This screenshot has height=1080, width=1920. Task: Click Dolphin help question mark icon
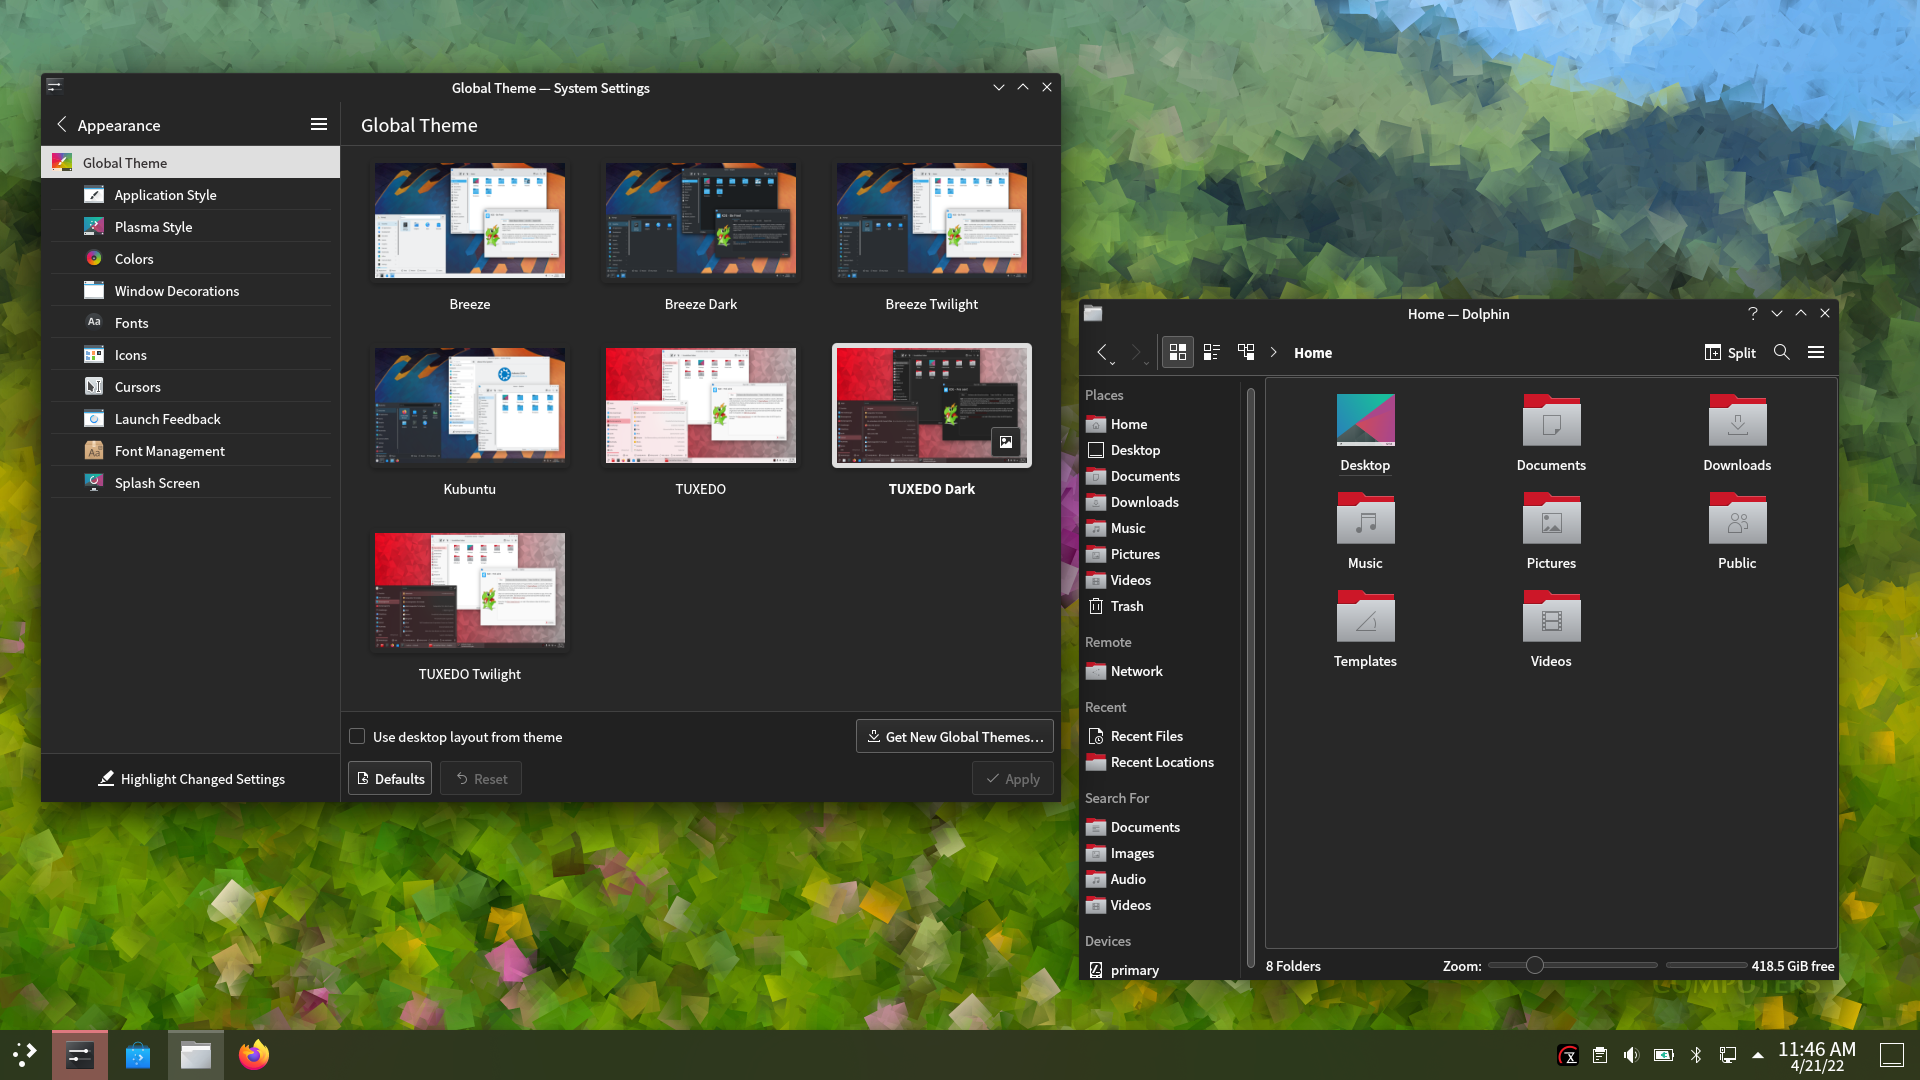pos(1752,313)
